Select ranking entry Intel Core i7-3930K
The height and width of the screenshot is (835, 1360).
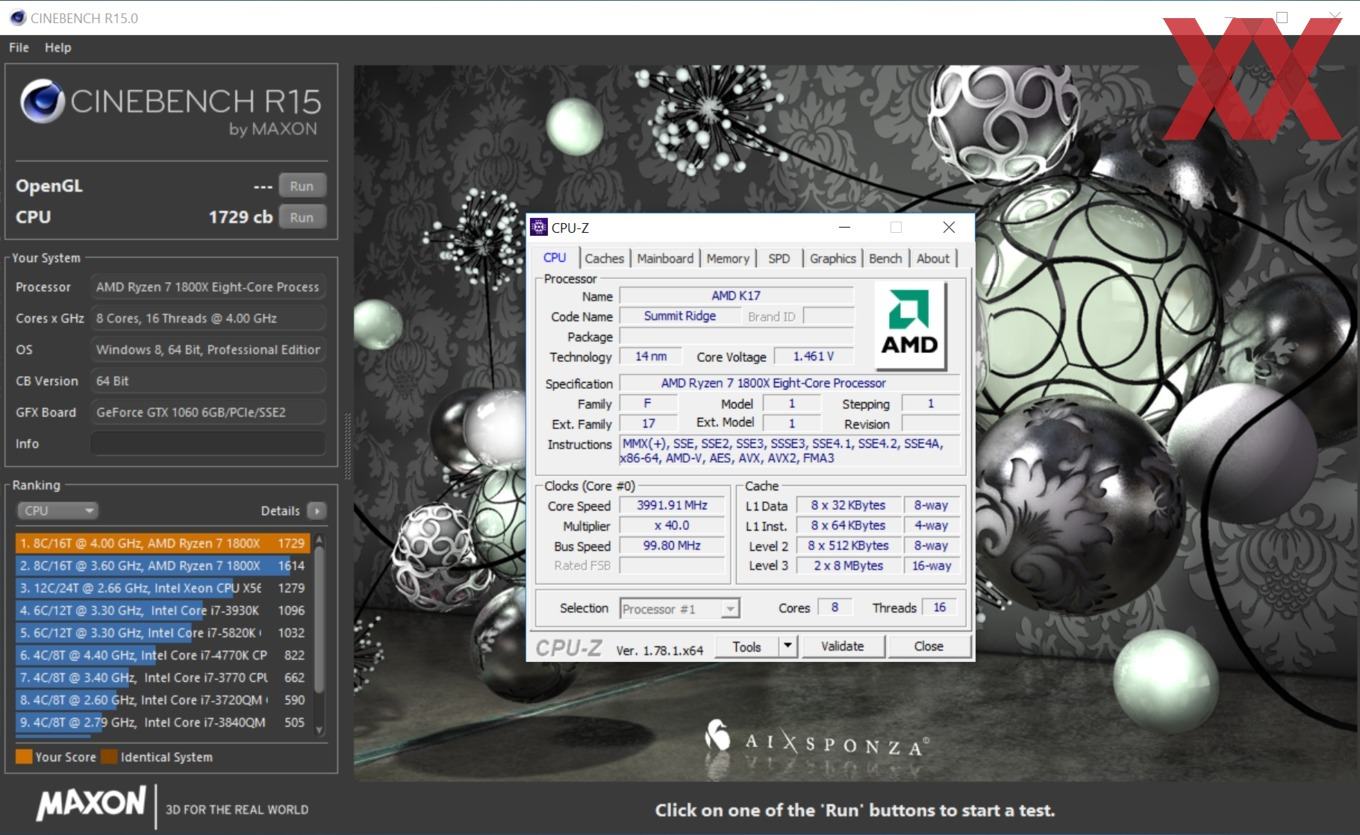[162, 610]
